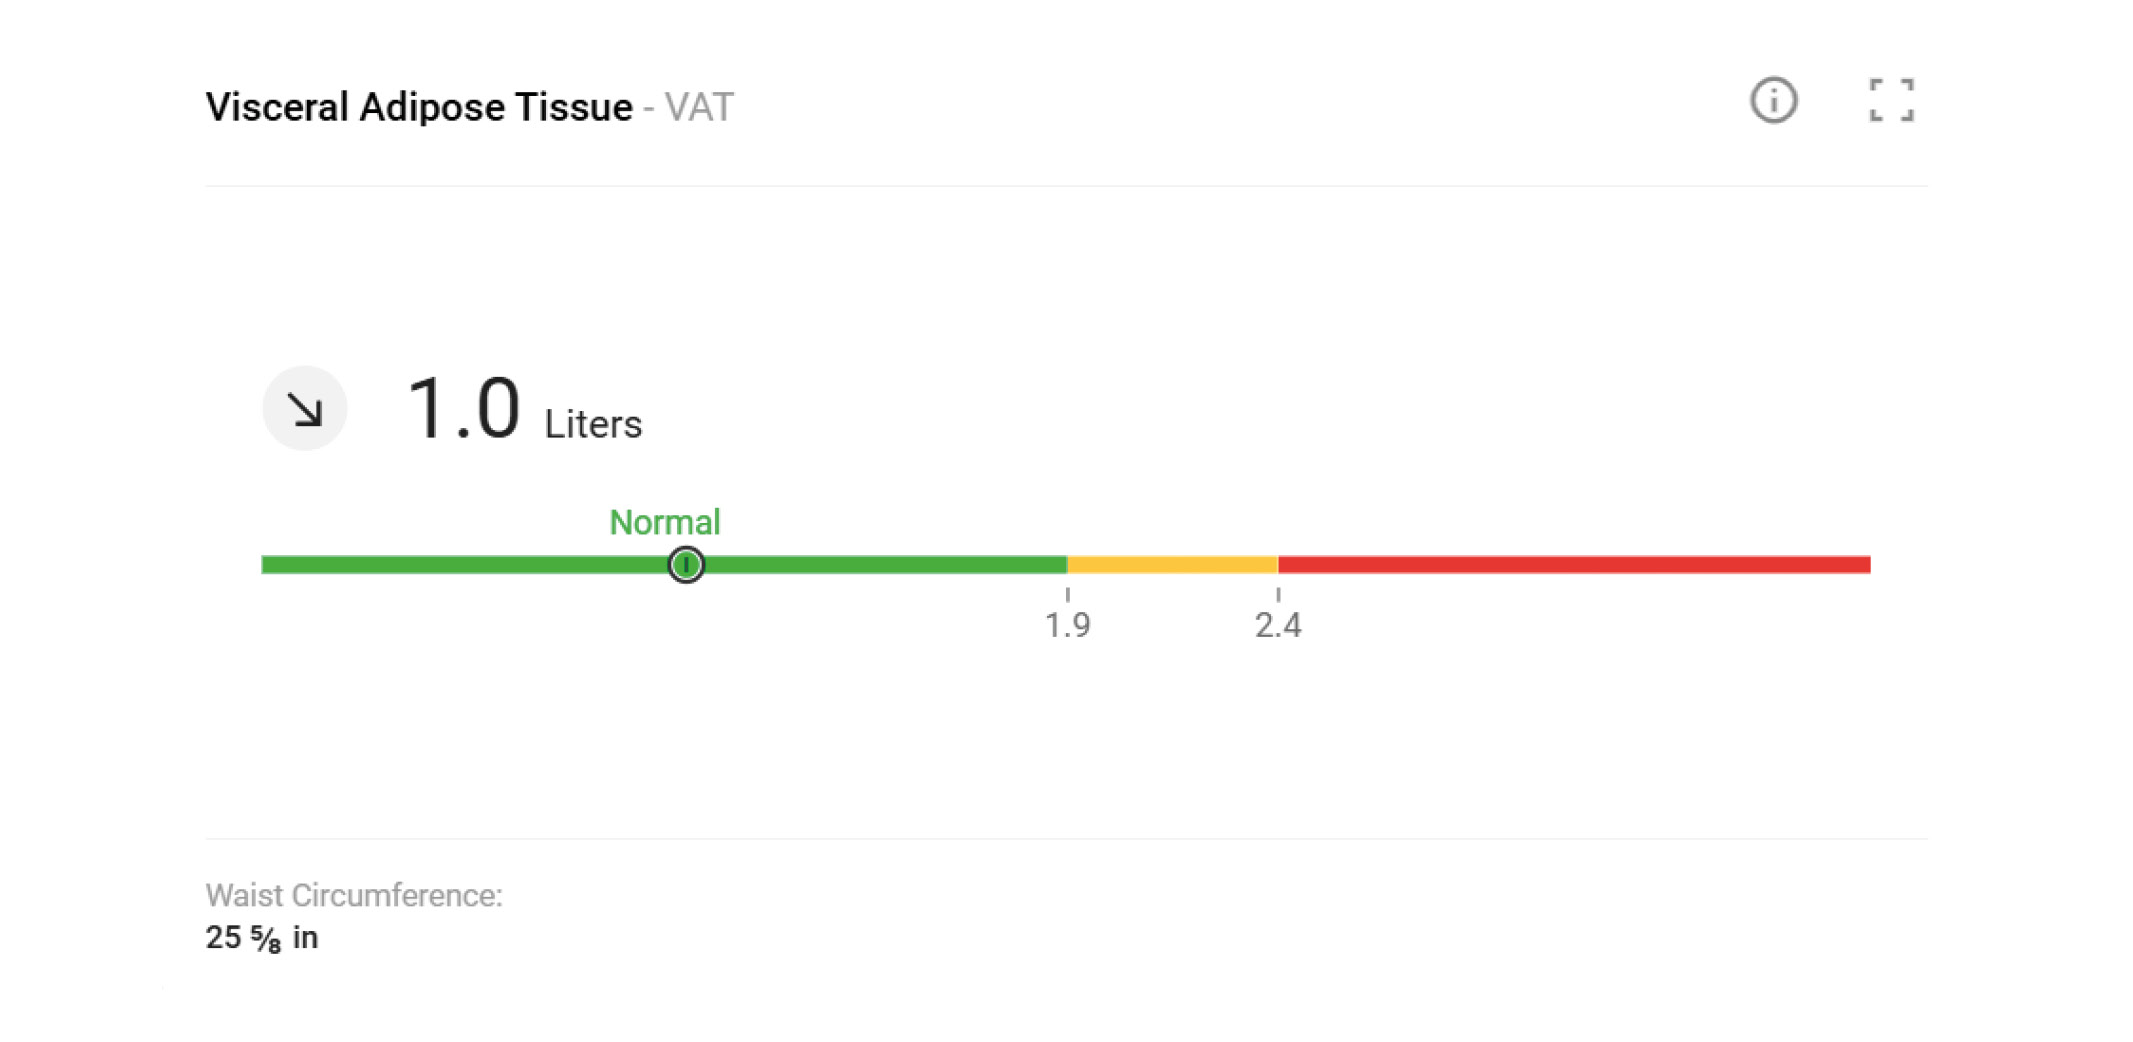Click the info icon for VAT
2133x1042 pixels.
click(x=1773, y=101)
